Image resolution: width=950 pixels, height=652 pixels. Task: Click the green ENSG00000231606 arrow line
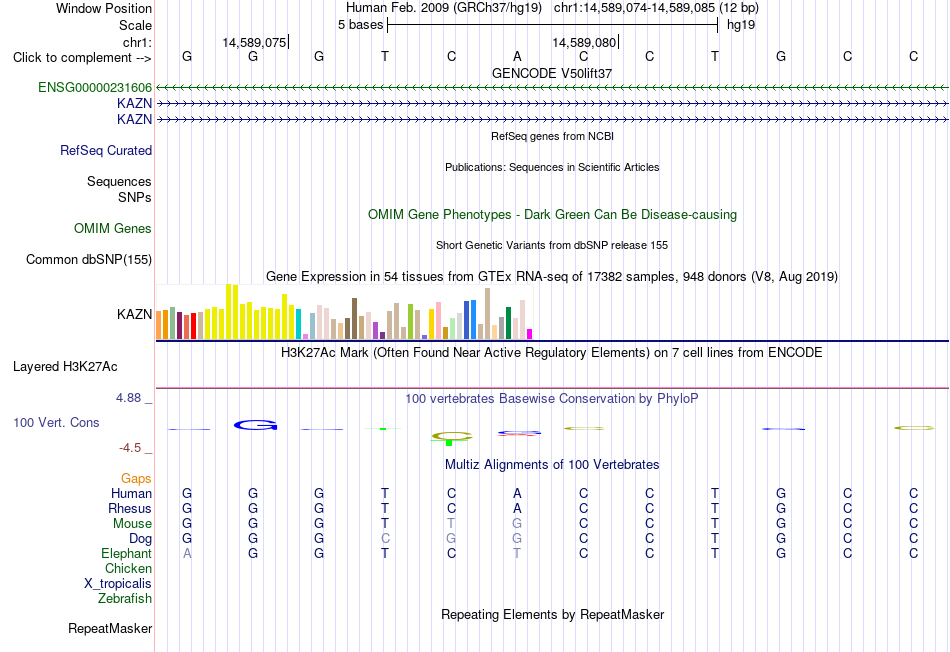click(552, 88)
